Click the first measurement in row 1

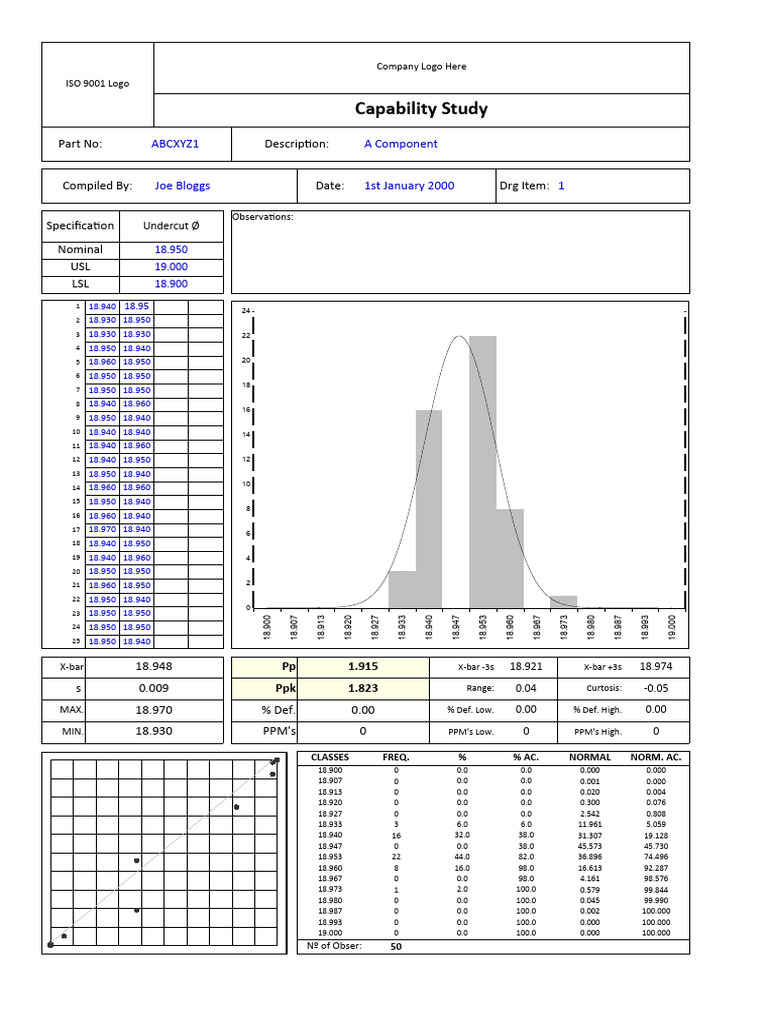coord(103,306)
